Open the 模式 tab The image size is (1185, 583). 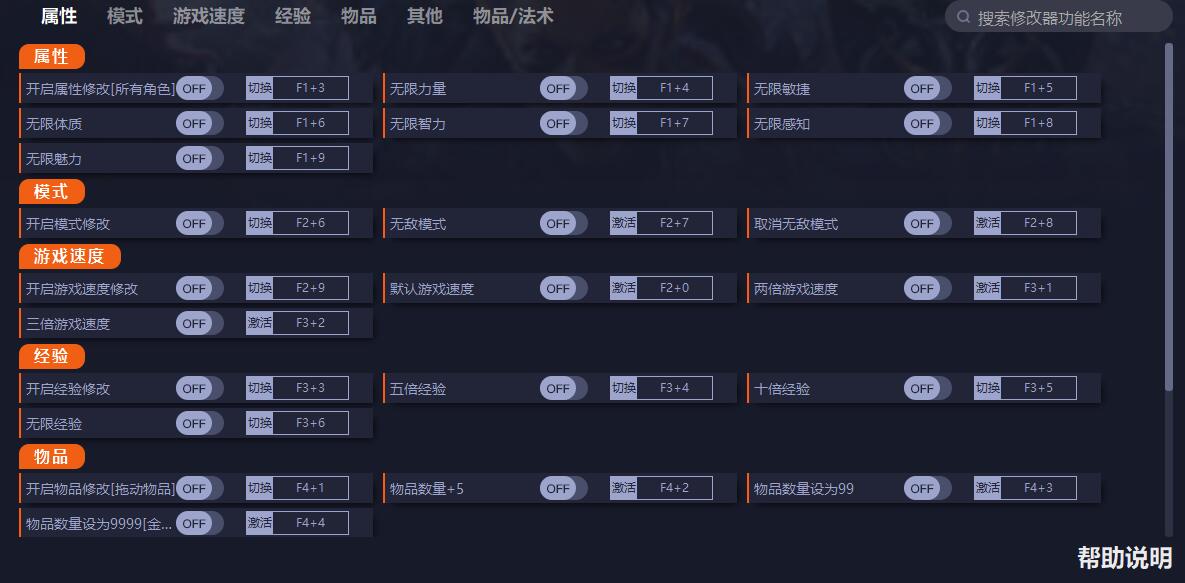click(x=125, y=16)
